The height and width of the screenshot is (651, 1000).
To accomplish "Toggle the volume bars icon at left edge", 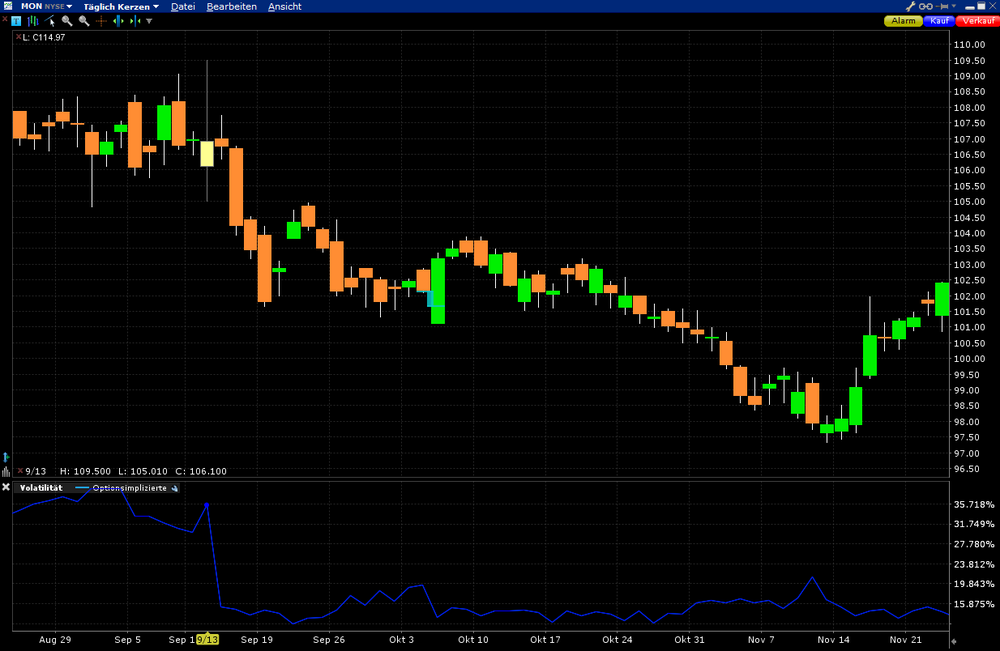I will [6, 472].
